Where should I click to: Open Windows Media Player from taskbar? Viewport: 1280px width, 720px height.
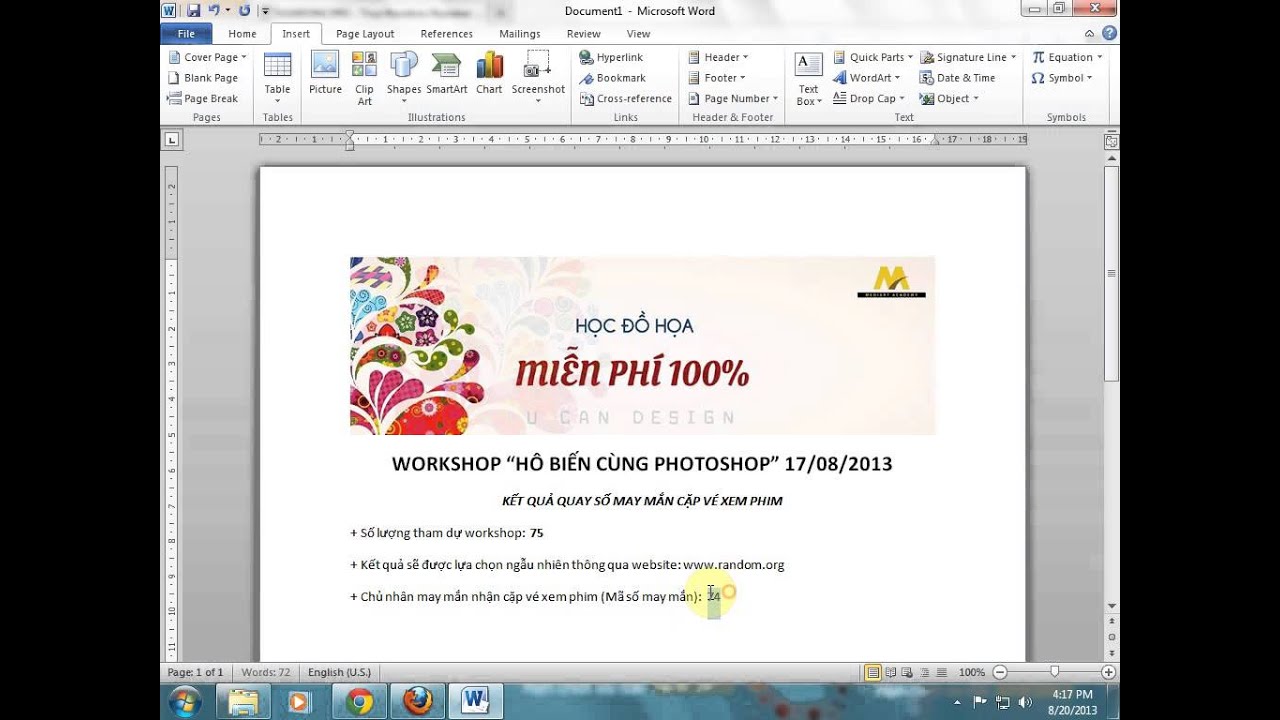click(299, 703)
